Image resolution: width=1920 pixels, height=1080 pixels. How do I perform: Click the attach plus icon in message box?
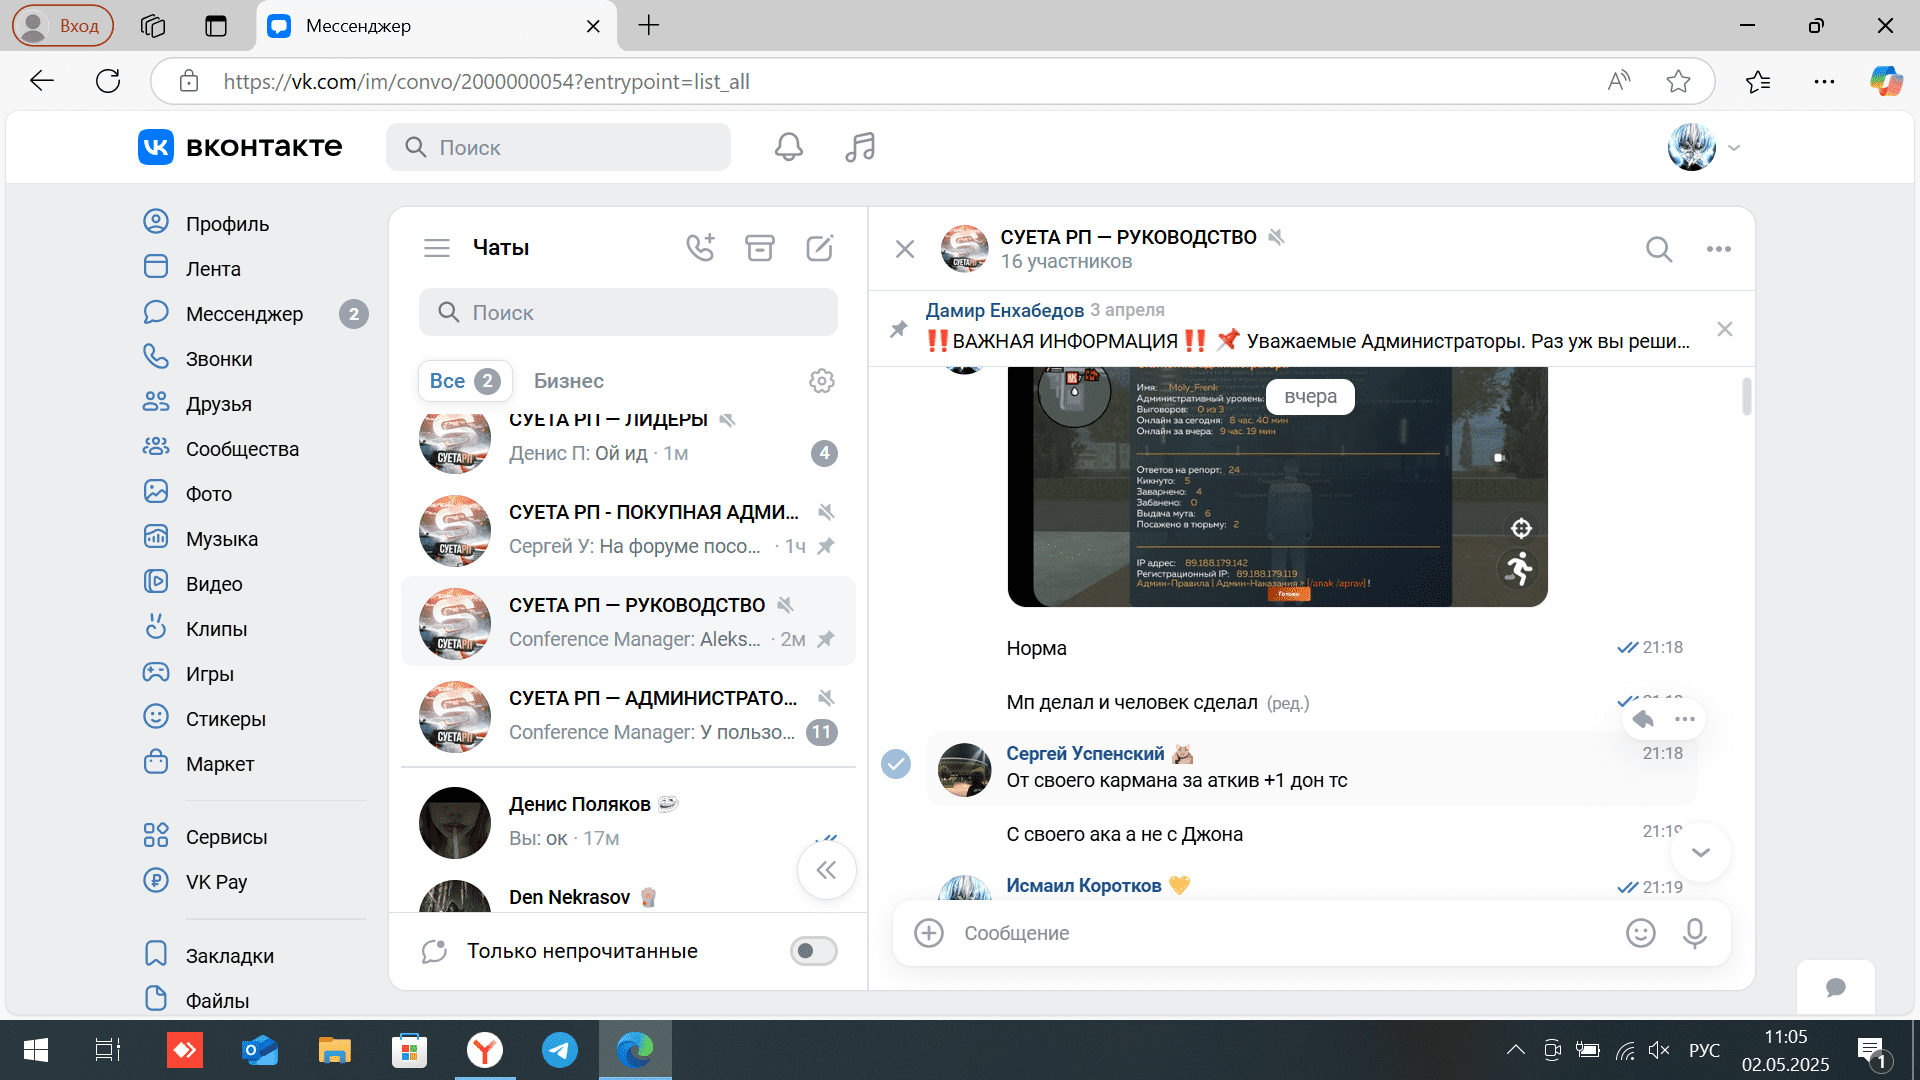coord(929,933)
